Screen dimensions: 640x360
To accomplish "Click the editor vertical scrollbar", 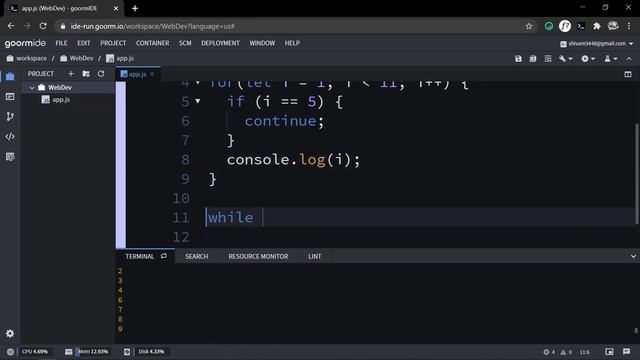I will (637, 173).
